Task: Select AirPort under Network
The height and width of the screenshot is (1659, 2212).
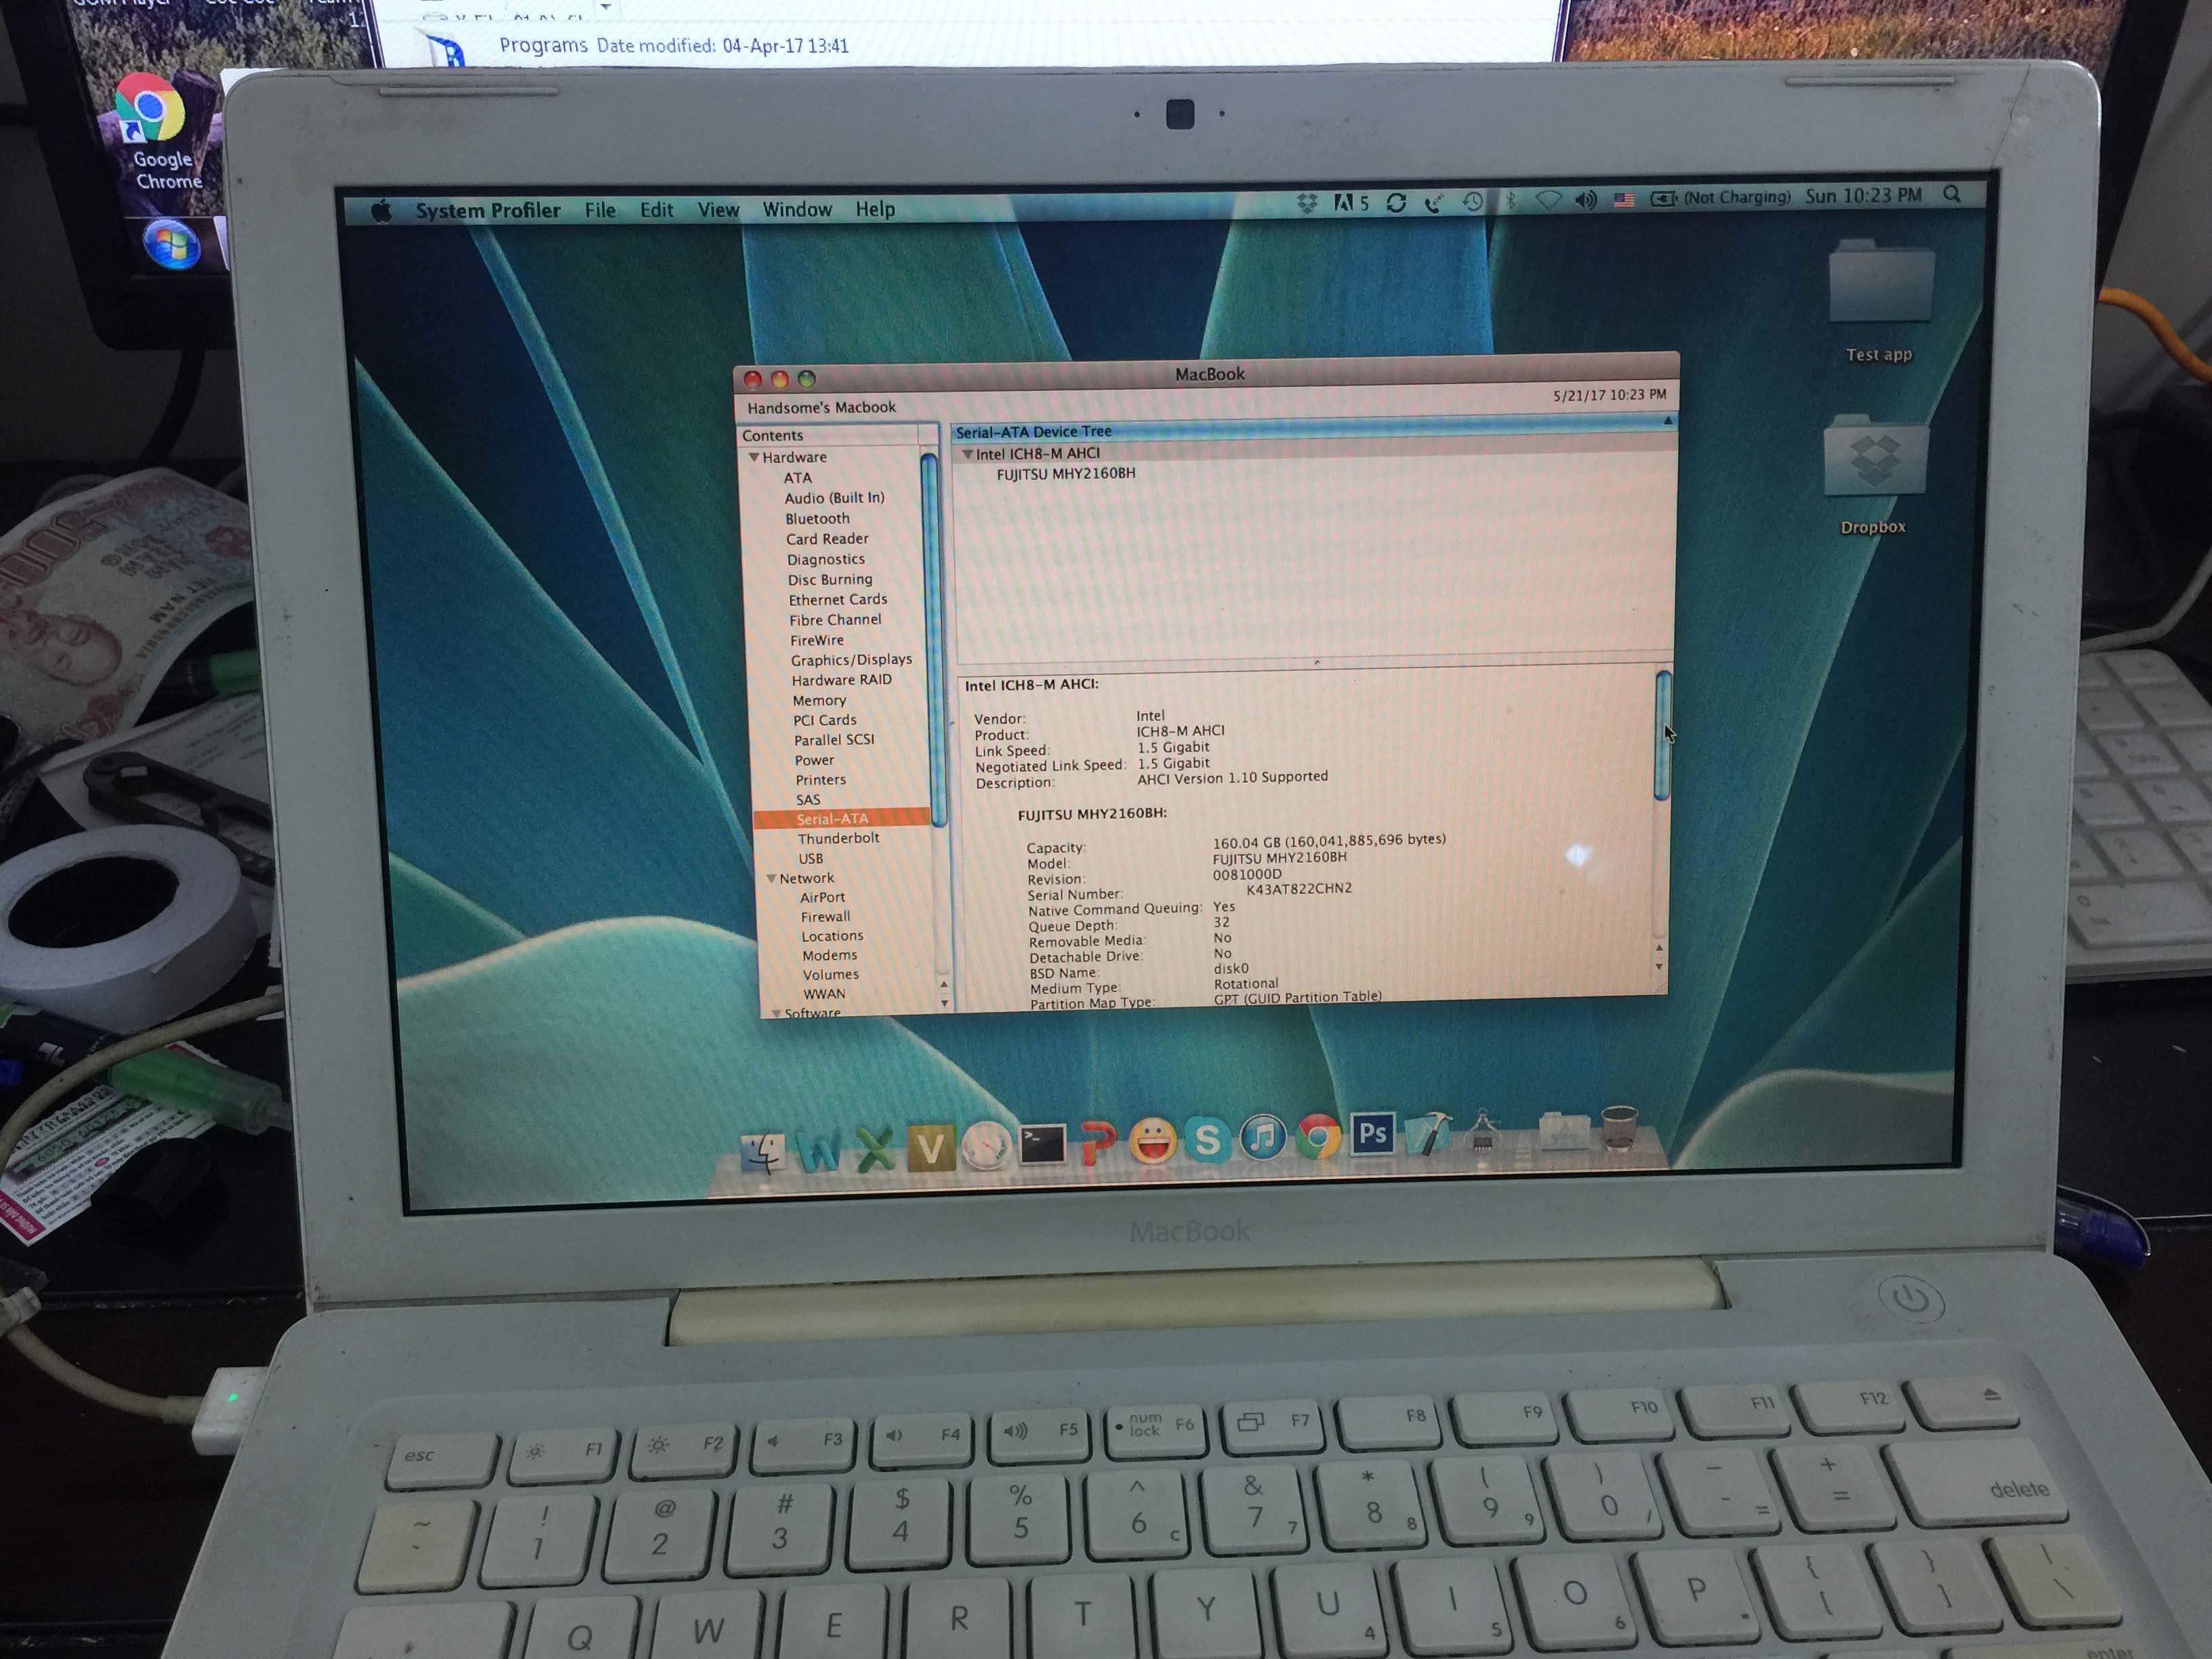Action: (822, 898)
